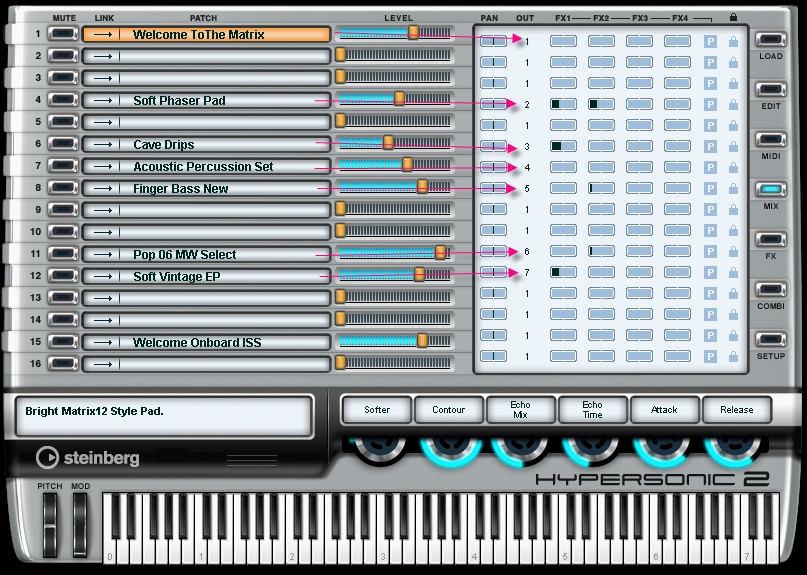
Task: Mute channel 1 Welcome ToThe Matrix
Action: click(63, 34)
